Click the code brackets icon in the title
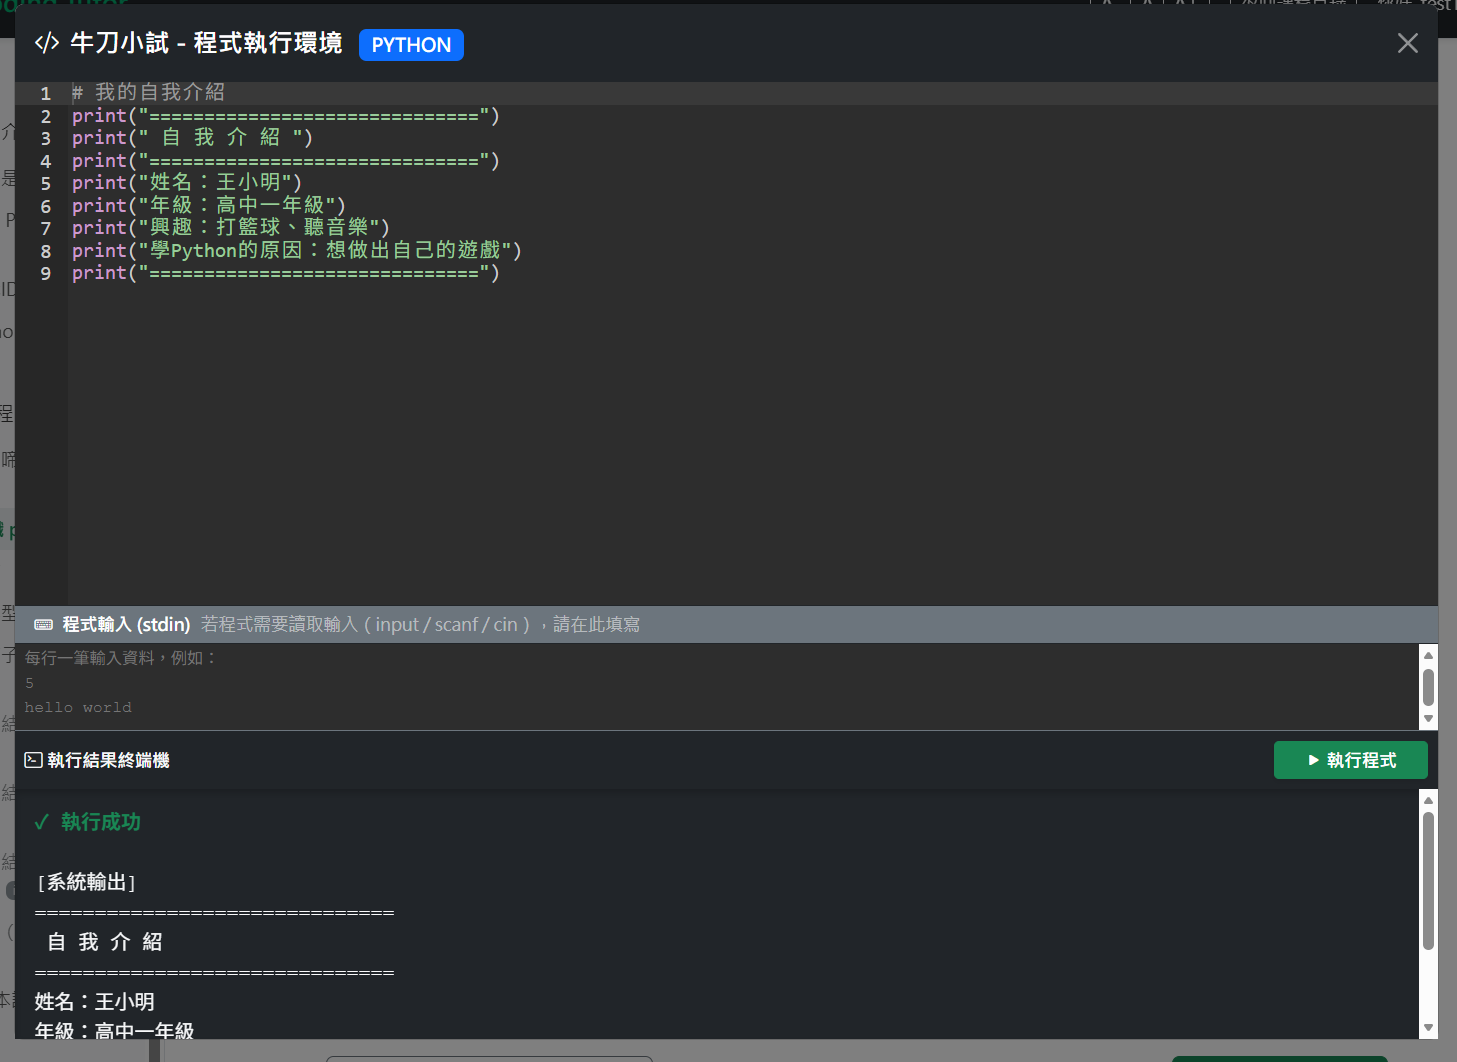 click(46, 43)
